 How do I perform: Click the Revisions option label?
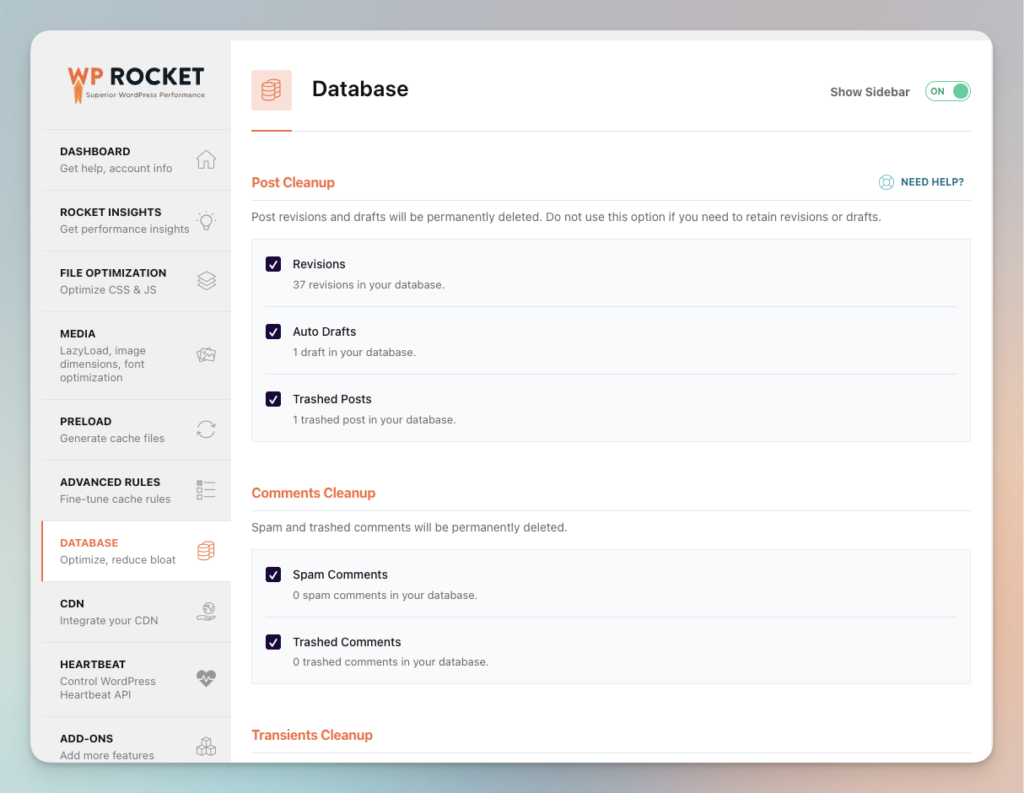tap(319, 264)
